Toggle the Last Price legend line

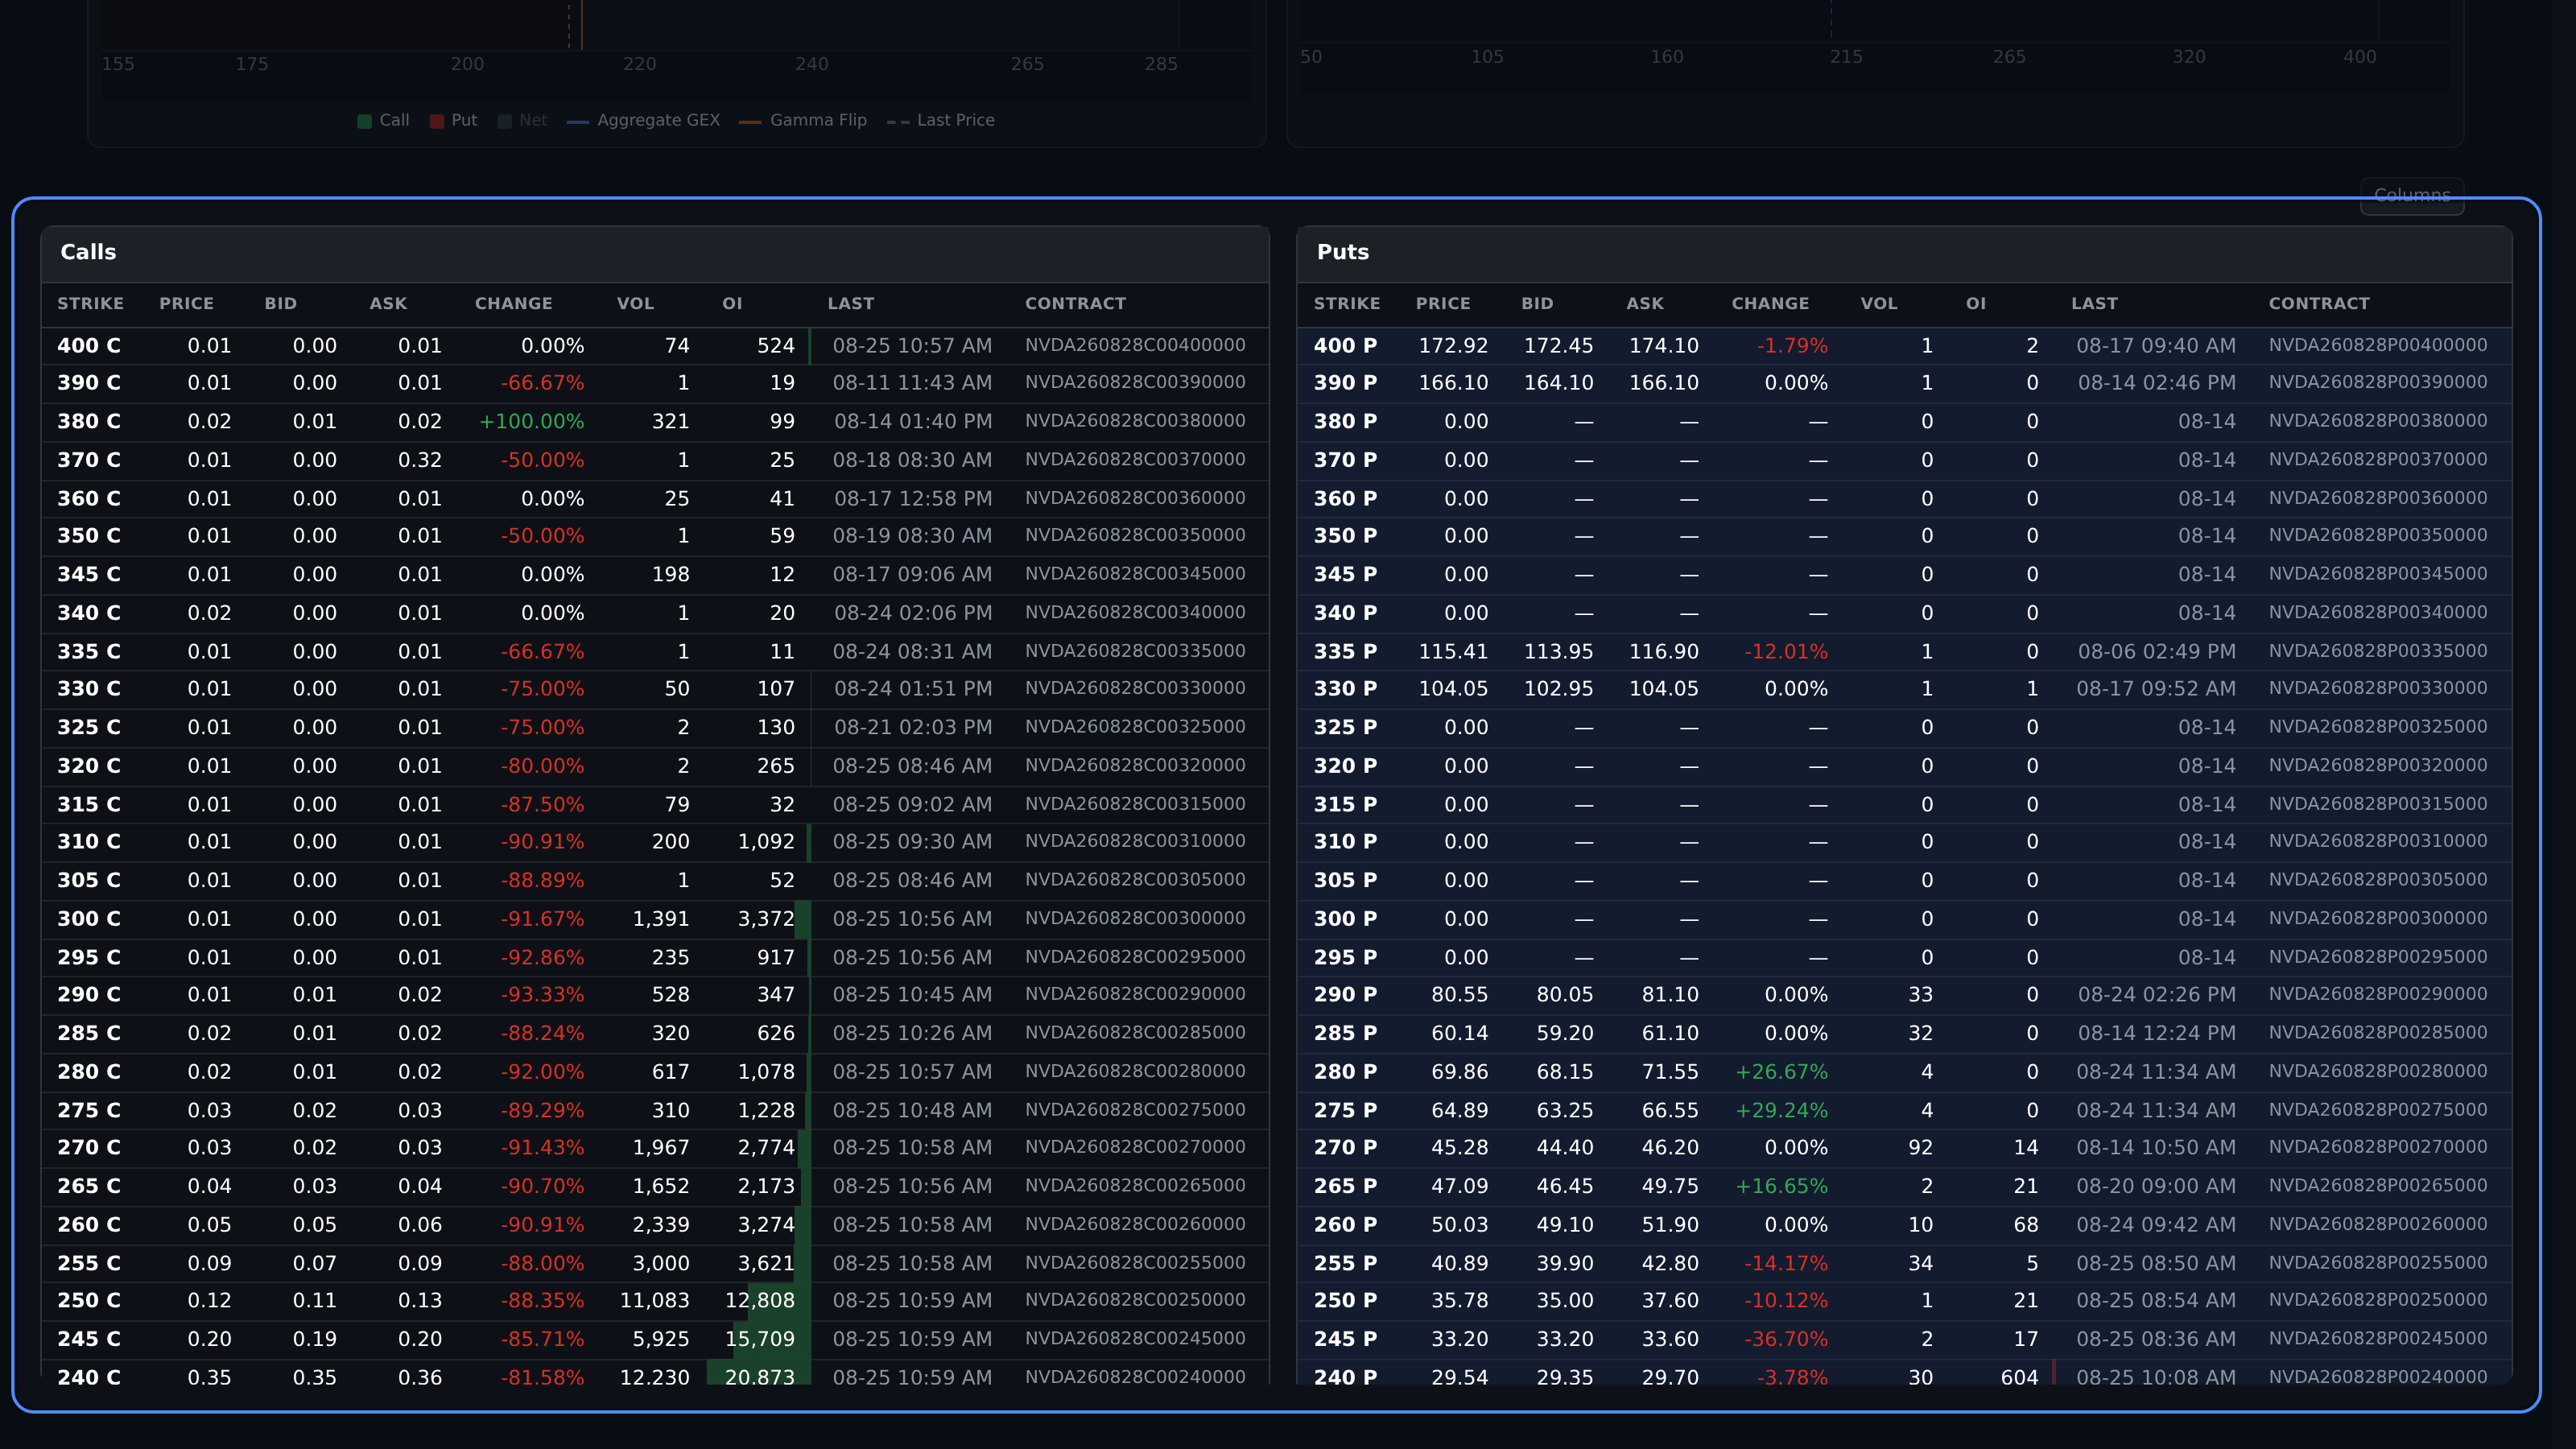click(941, 120)
